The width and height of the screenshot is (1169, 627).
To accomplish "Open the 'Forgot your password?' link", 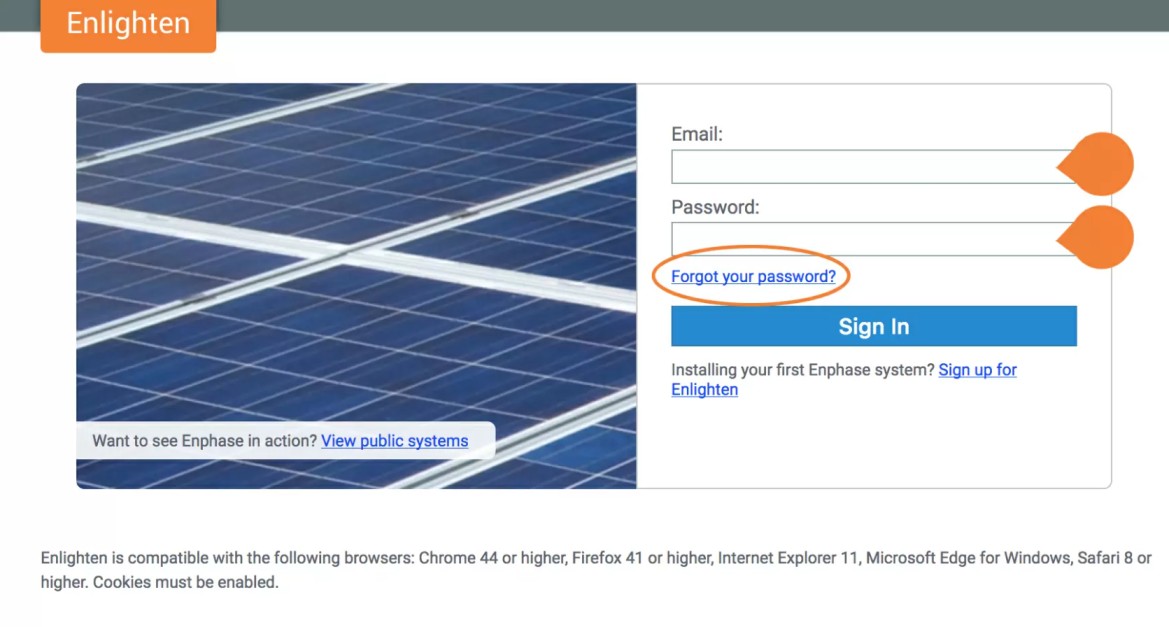I will pos(753,276).
